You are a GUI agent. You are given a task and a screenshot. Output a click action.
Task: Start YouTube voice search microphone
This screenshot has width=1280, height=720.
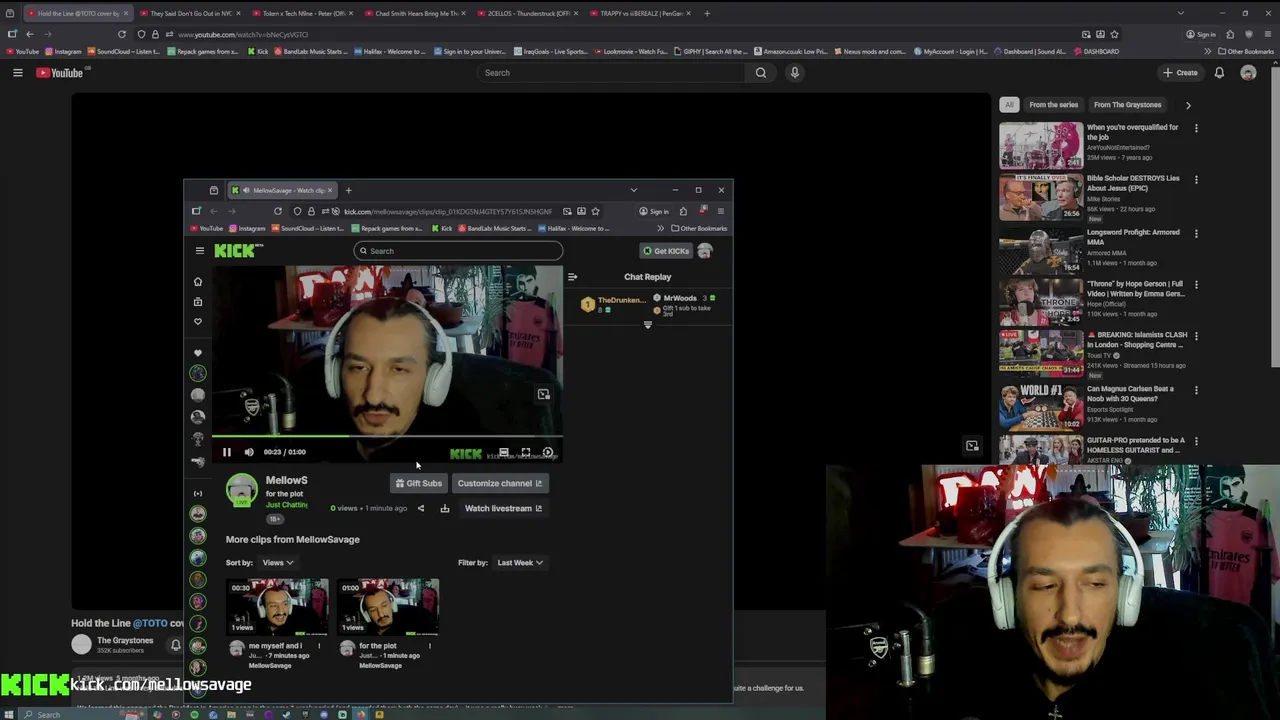(x=795, y=73)
